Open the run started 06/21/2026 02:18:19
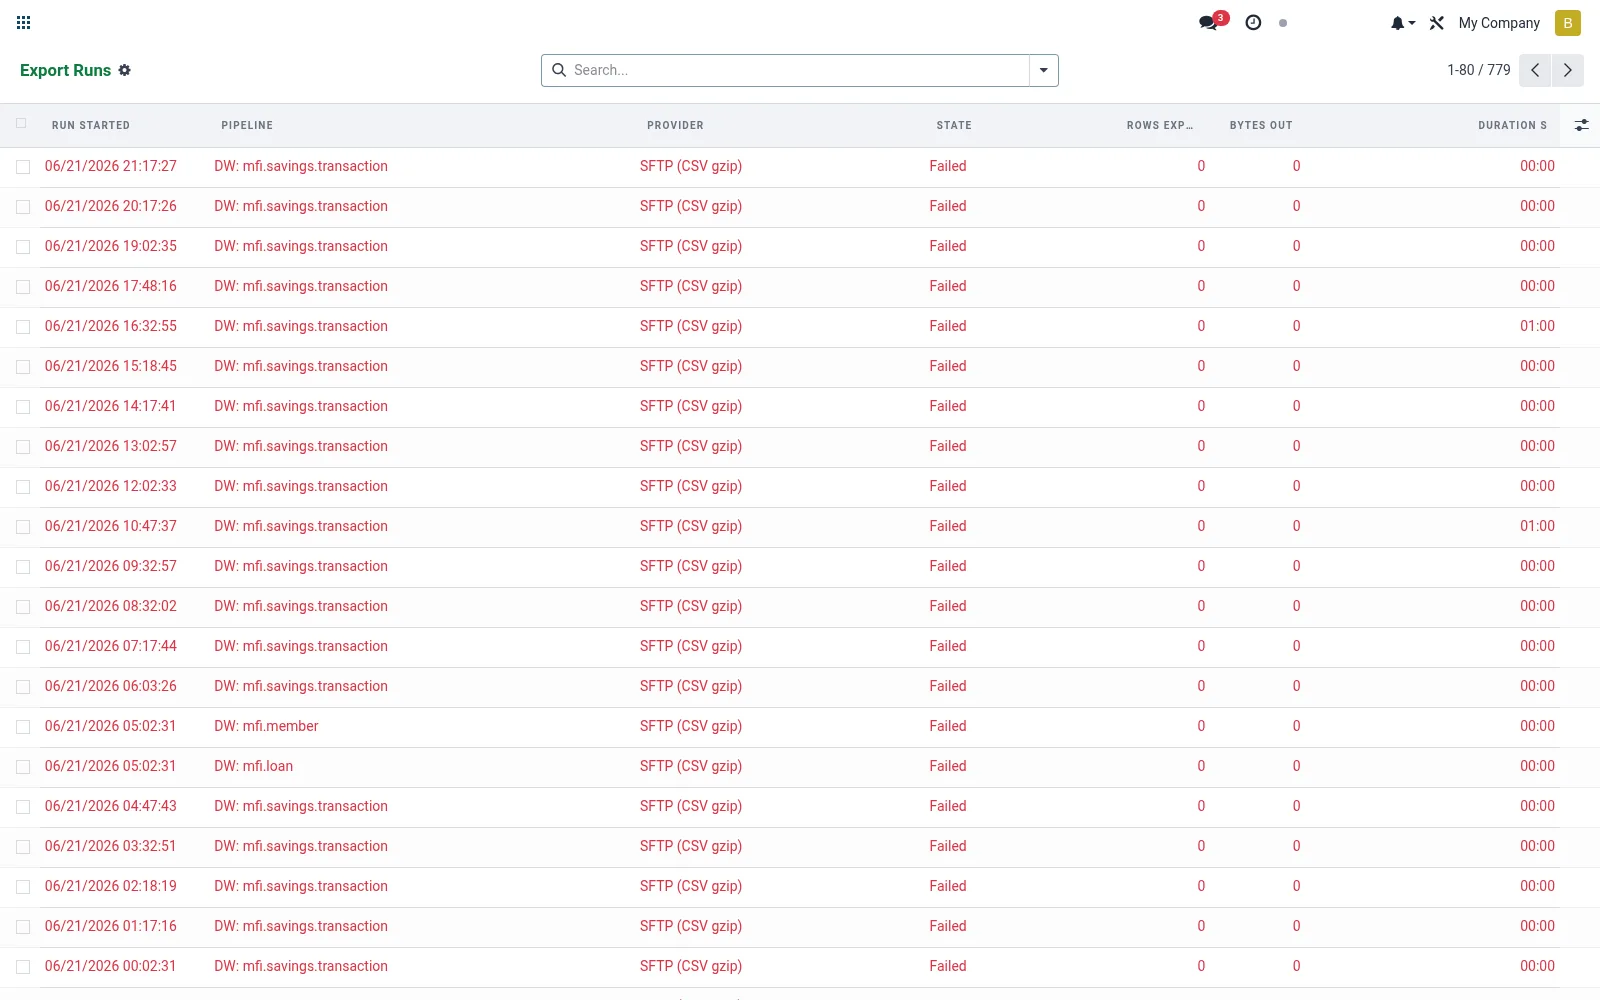The height and width of the screenshot is (1000, 1600). tap(110, 886)
